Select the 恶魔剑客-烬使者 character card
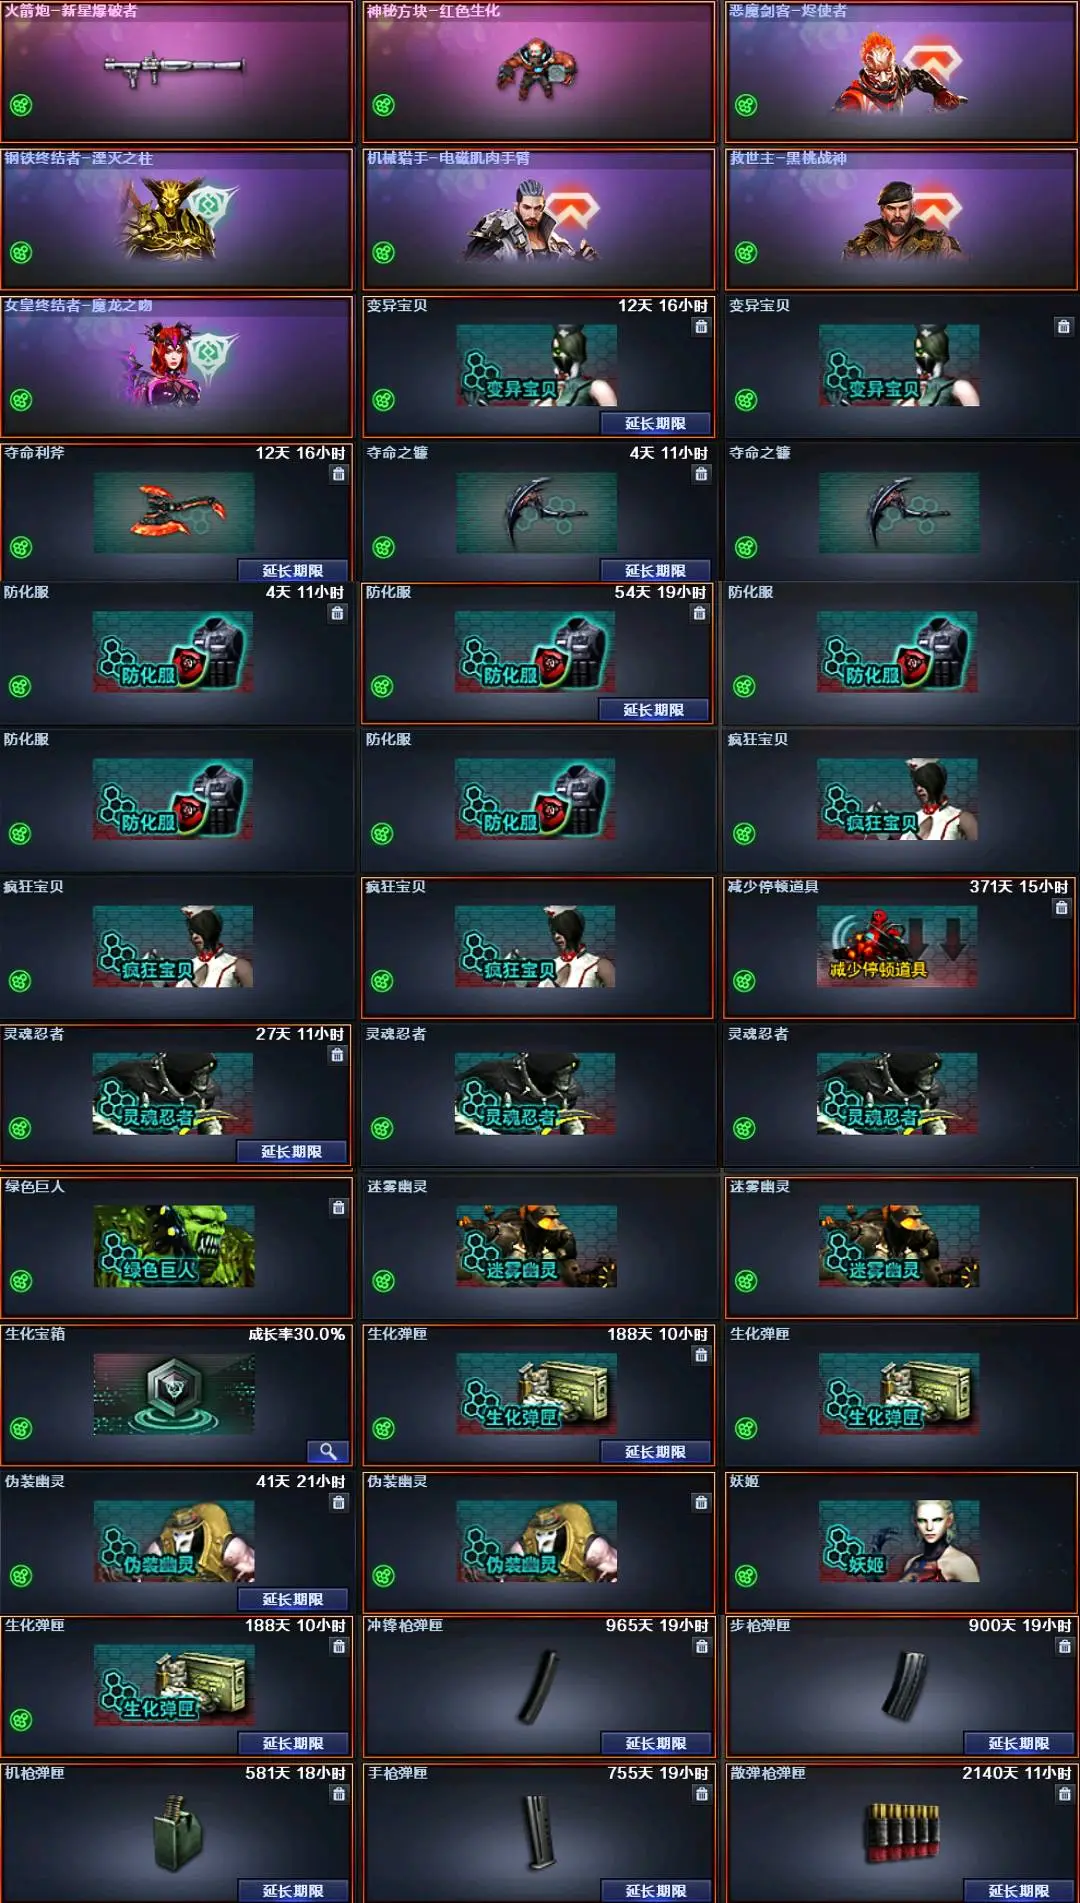Viewport: 1080px width, 1903px height. click(x=901, y=72)
